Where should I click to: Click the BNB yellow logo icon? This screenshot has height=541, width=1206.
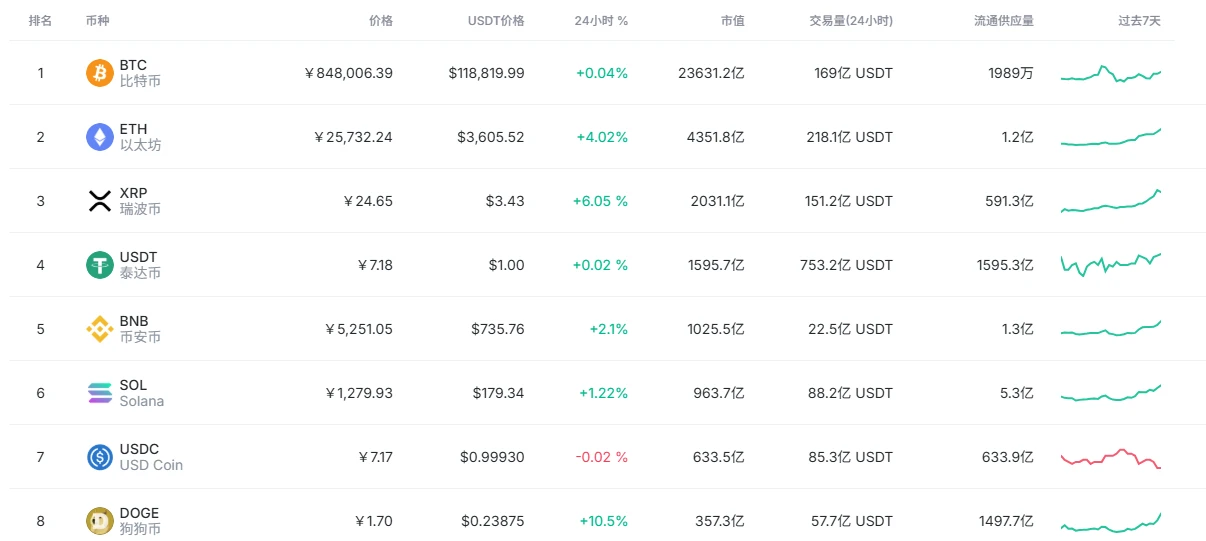(100, 329)
